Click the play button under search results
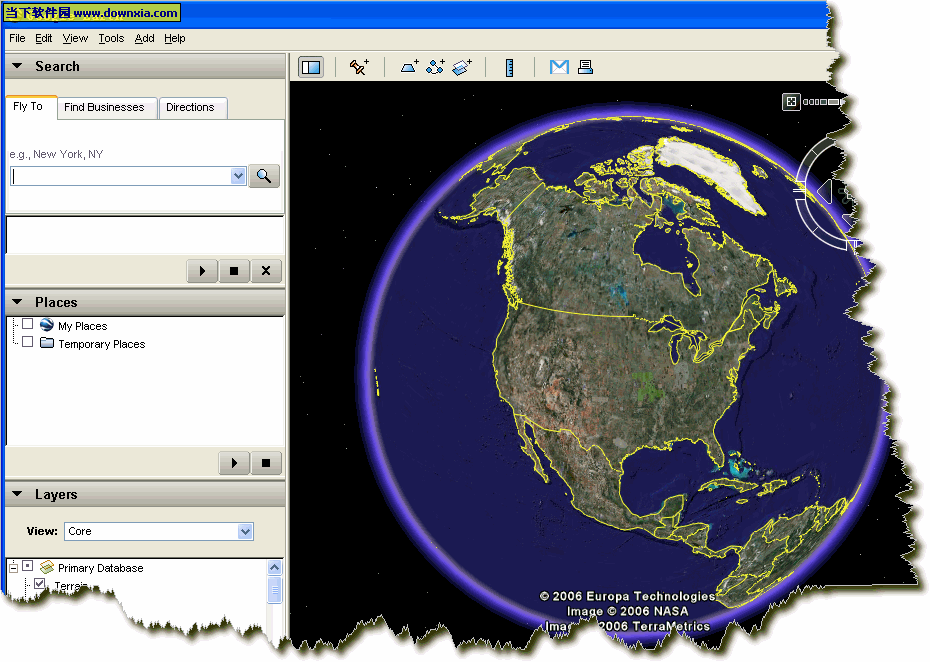The height and width of the screenshot is (662, 930). click(x=202, y=271)
